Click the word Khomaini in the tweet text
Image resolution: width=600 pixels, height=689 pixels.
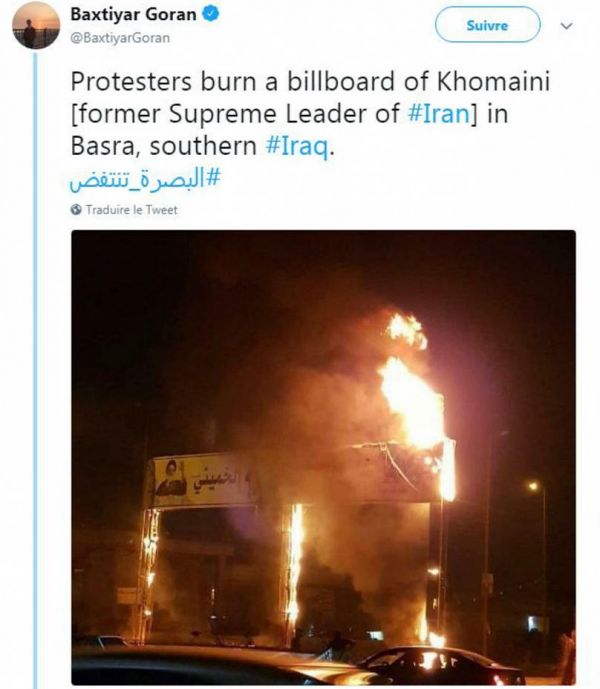[x=493, y=81]
